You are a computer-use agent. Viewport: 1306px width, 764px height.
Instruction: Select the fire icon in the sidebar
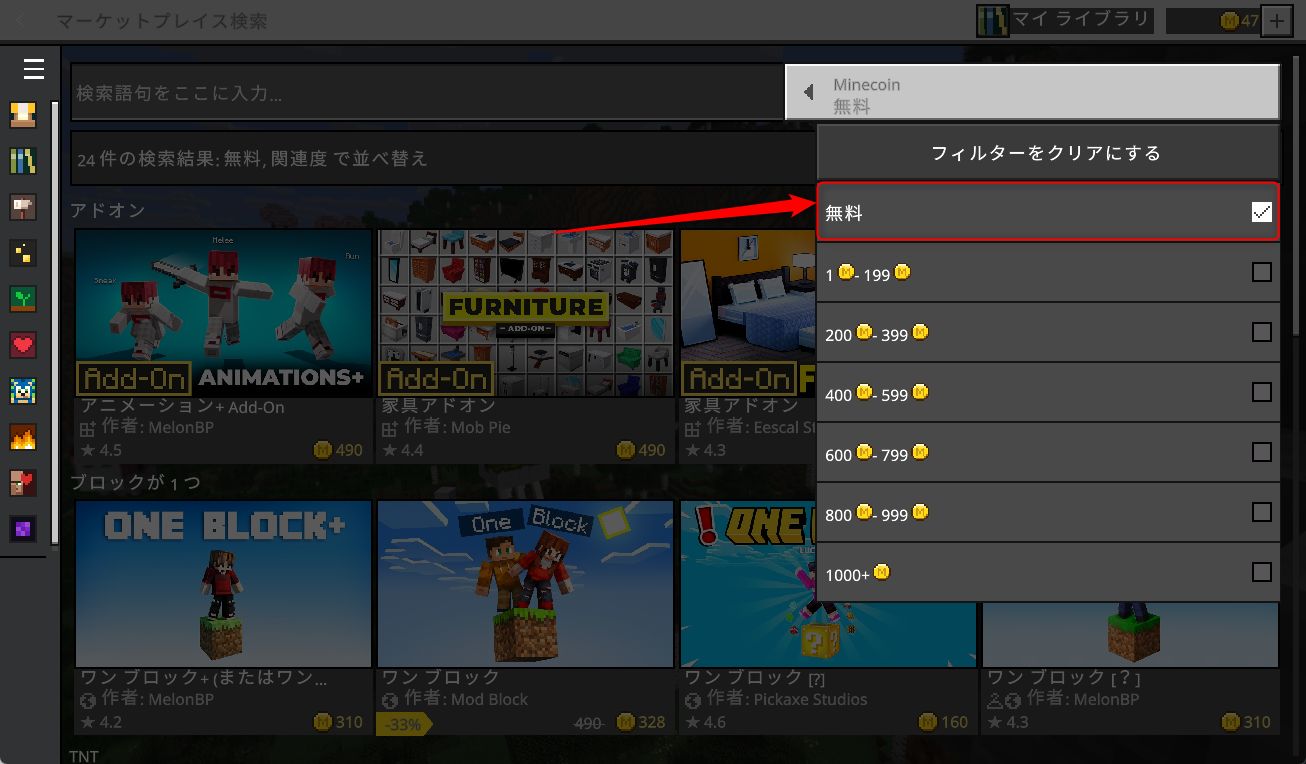click(x=23, y=437)
